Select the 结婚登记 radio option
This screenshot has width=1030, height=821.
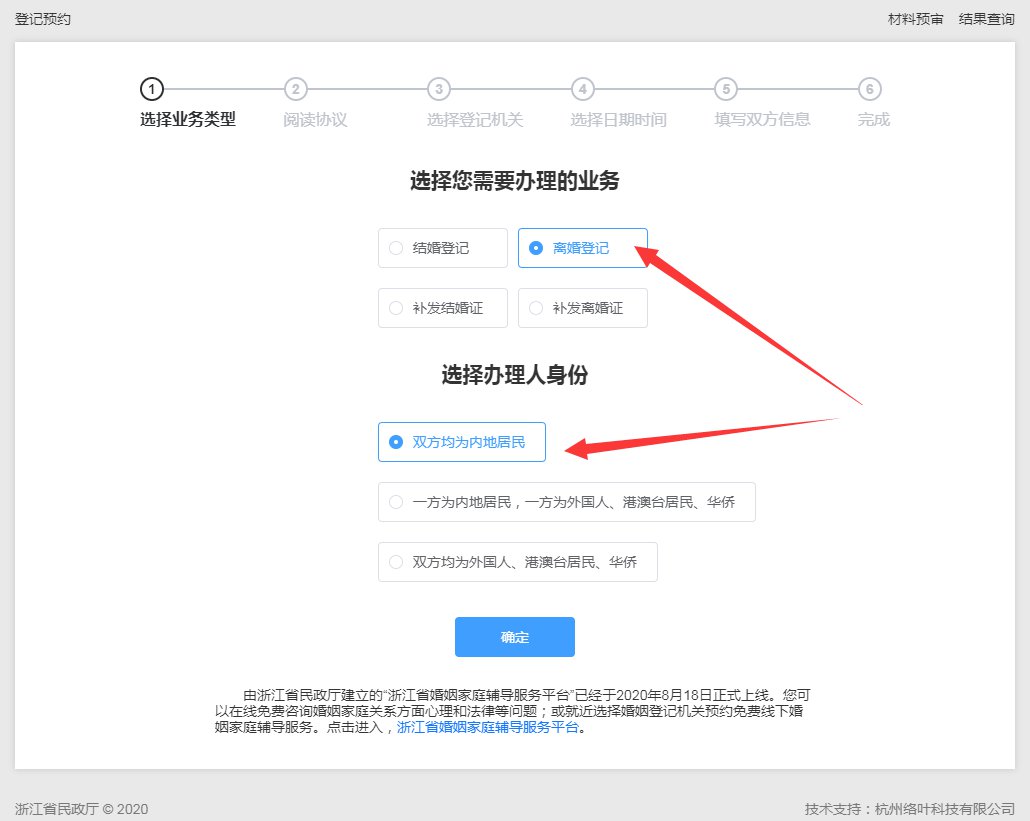click(x=442, y=248)
